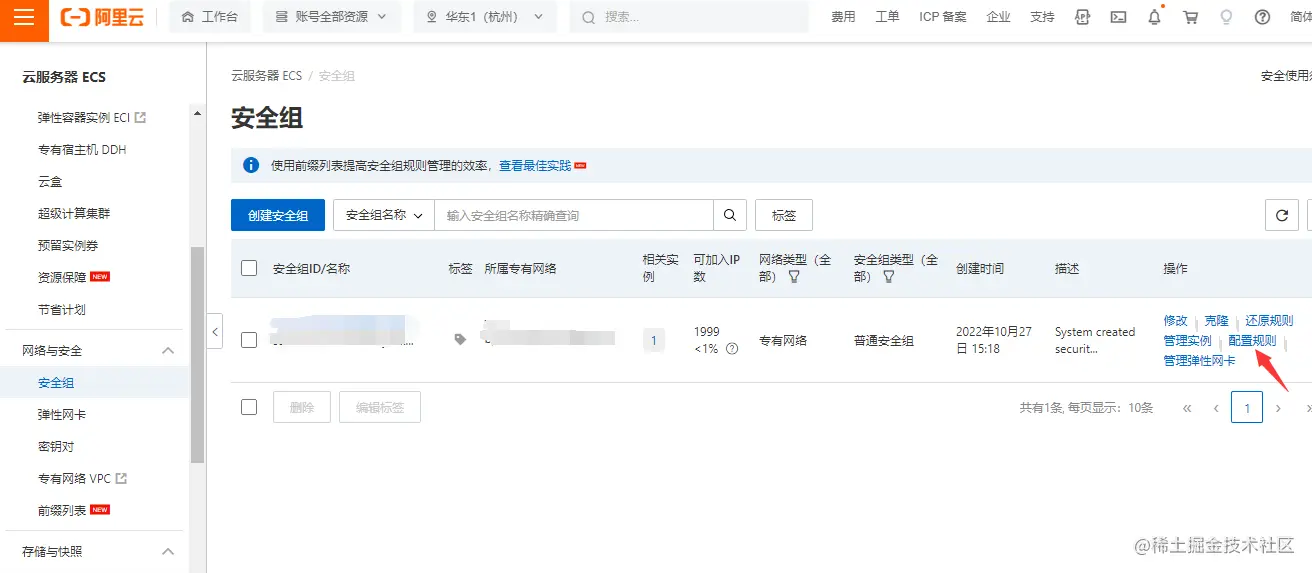Open the orange hamburger menu

pyautogui.click(x=24, y=18)
